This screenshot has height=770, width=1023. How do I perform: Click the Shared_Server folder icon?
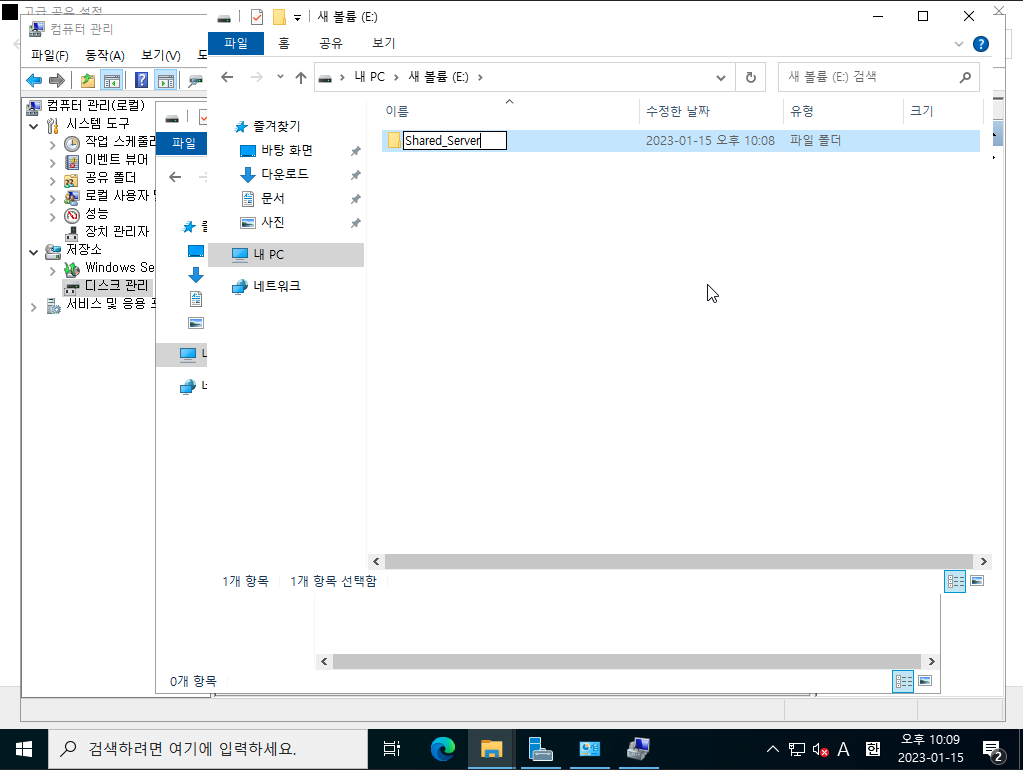[x=393, y=140]
